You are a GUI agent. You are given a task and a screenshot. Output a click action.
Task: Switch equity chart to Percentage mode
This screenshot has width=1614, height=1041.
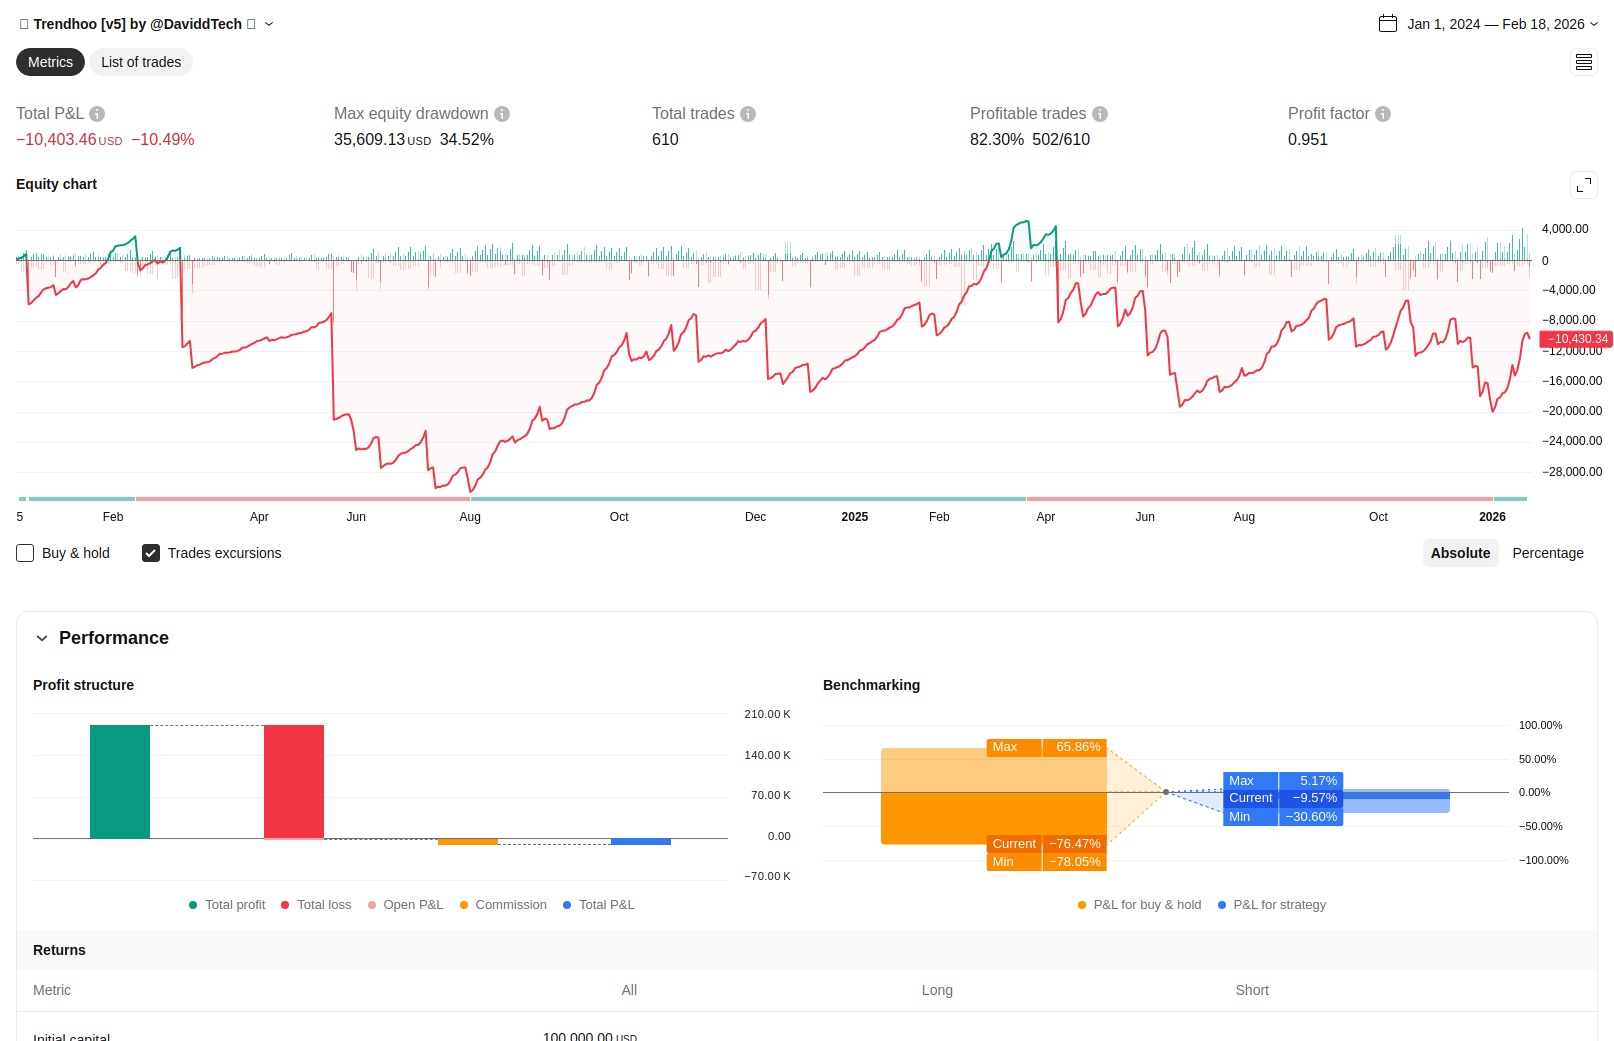(x=1547, y=553)
